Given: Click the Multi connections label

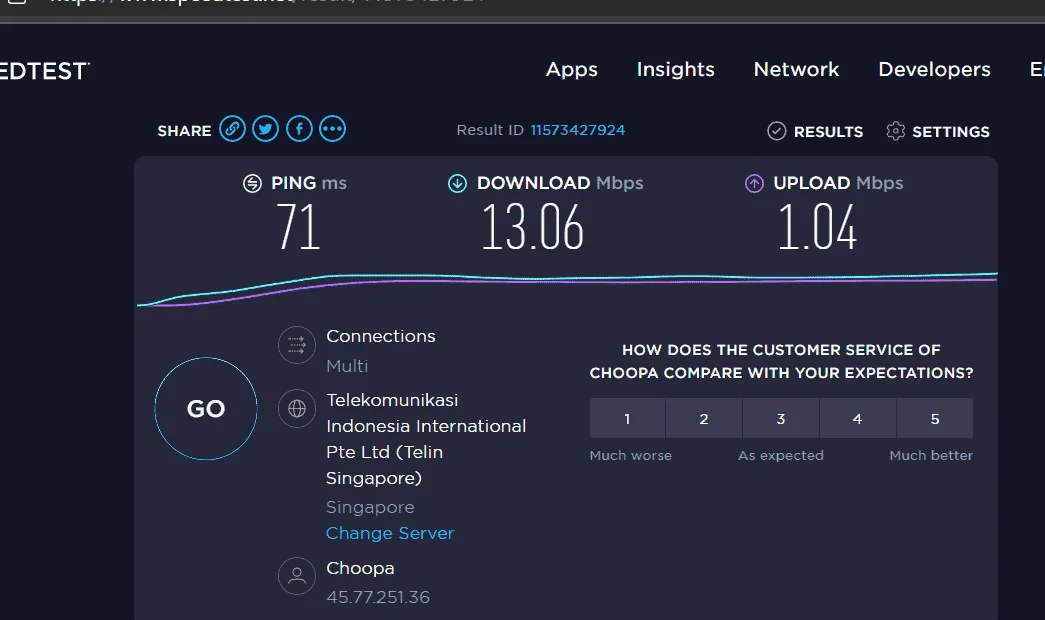Looking at the screenshot, I should point(347,366).
